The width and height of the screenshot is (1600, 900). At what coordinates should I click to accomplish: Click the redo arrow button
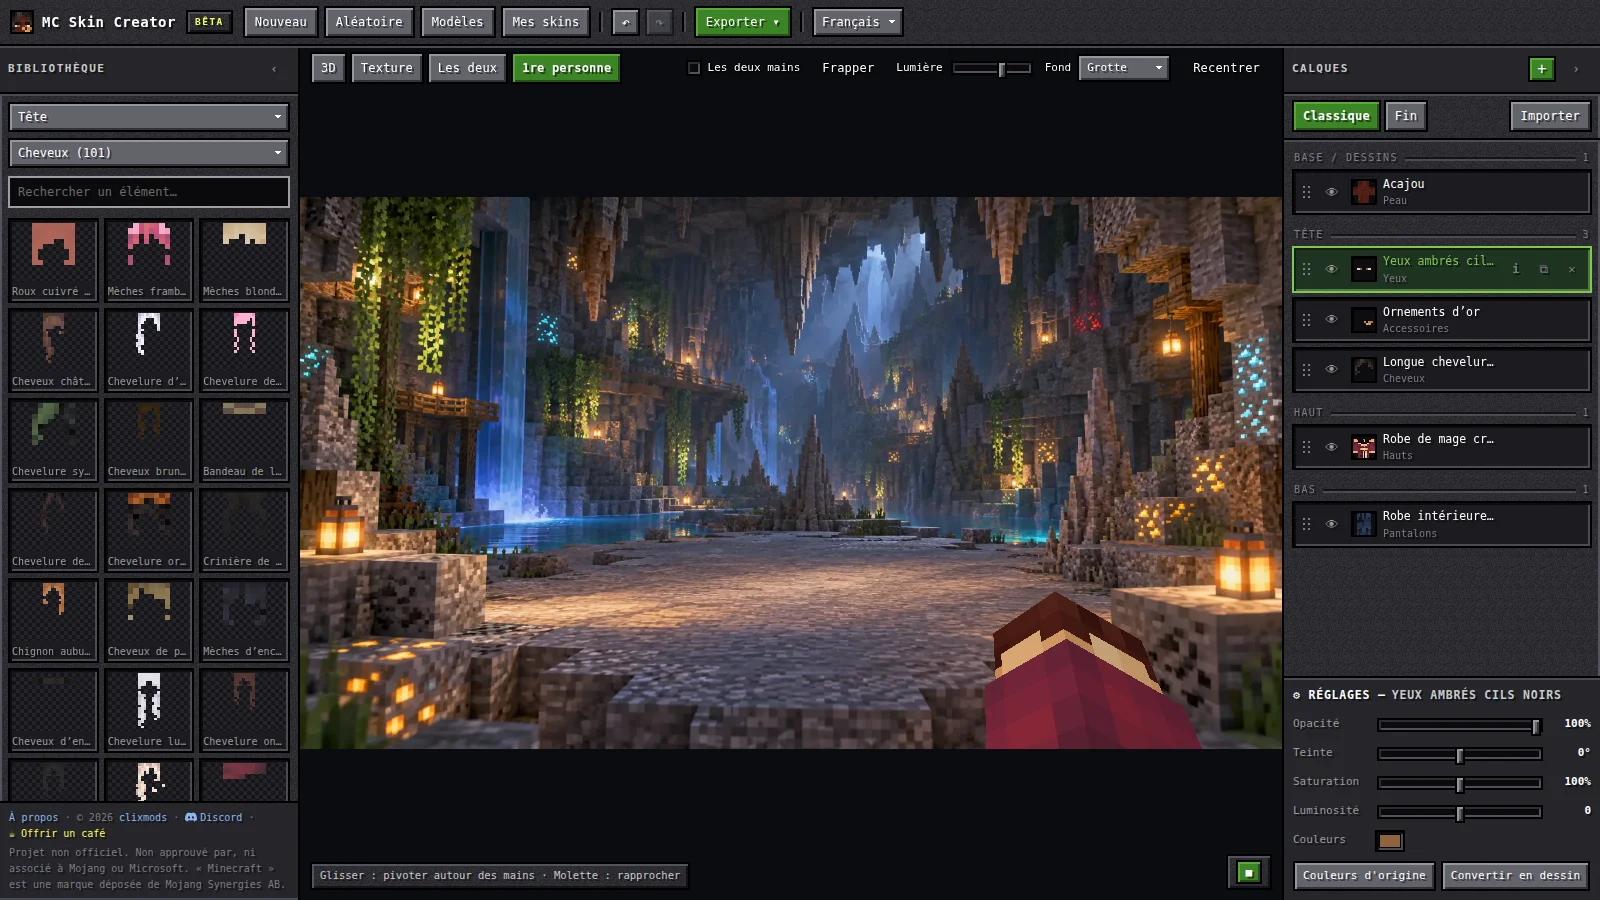pos(659,22)
